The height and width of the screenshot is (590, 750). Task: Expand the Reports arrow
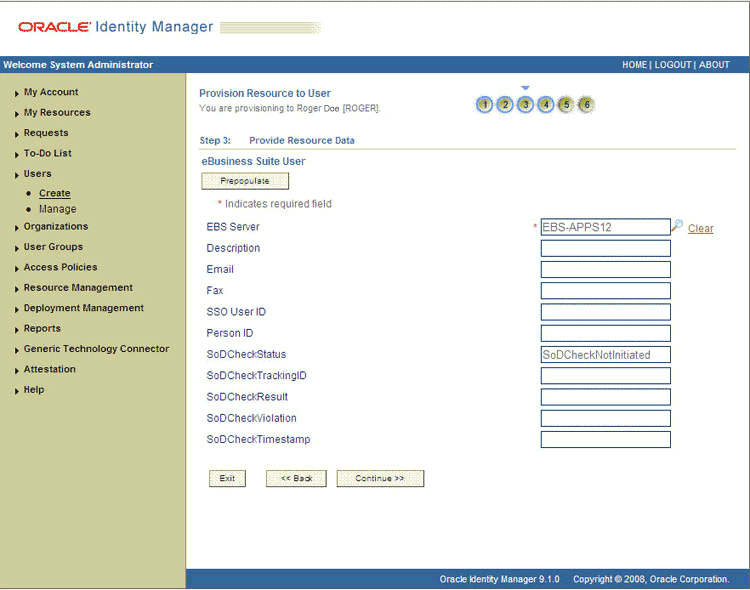click(17, 330)
